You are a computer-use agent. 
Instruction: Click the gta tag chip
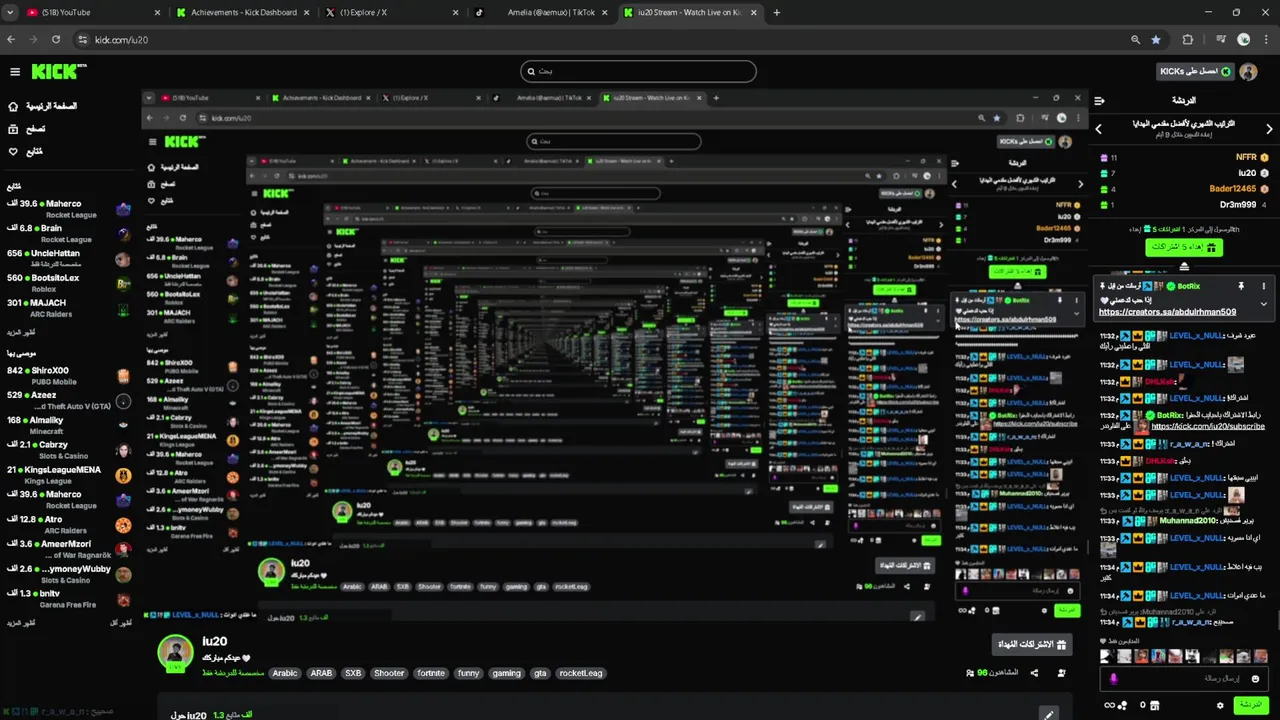(540, 673)
